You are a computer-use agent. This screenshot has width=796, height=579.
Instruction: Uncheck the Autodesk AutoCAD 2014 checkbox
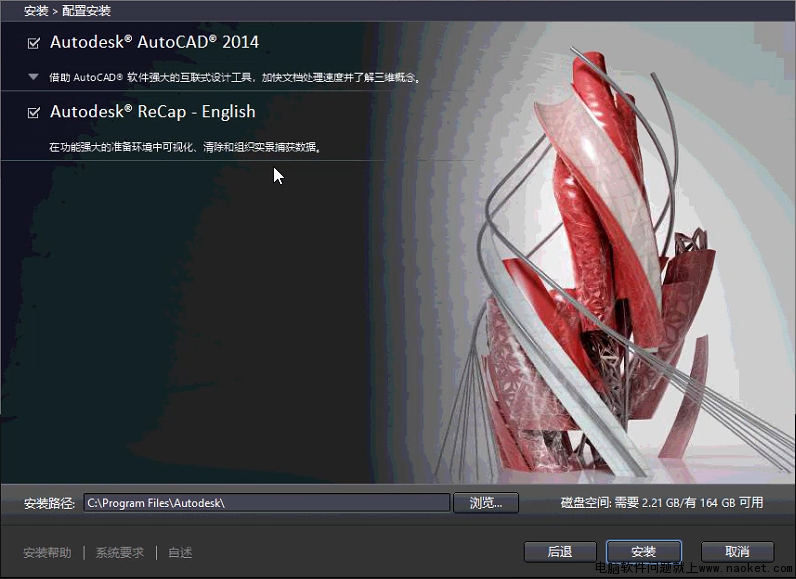[34, 43]
